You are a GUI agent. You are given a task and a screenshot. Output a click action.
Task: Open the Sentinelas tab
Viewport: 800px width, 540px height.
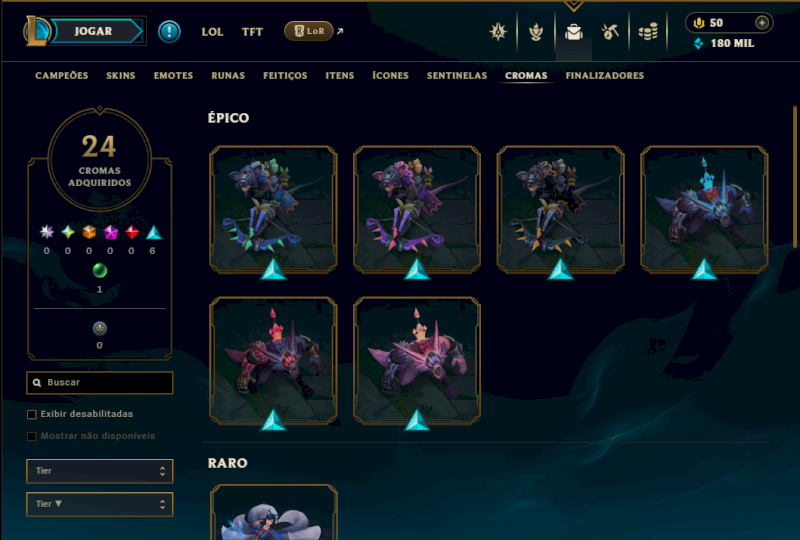point(457,76)
